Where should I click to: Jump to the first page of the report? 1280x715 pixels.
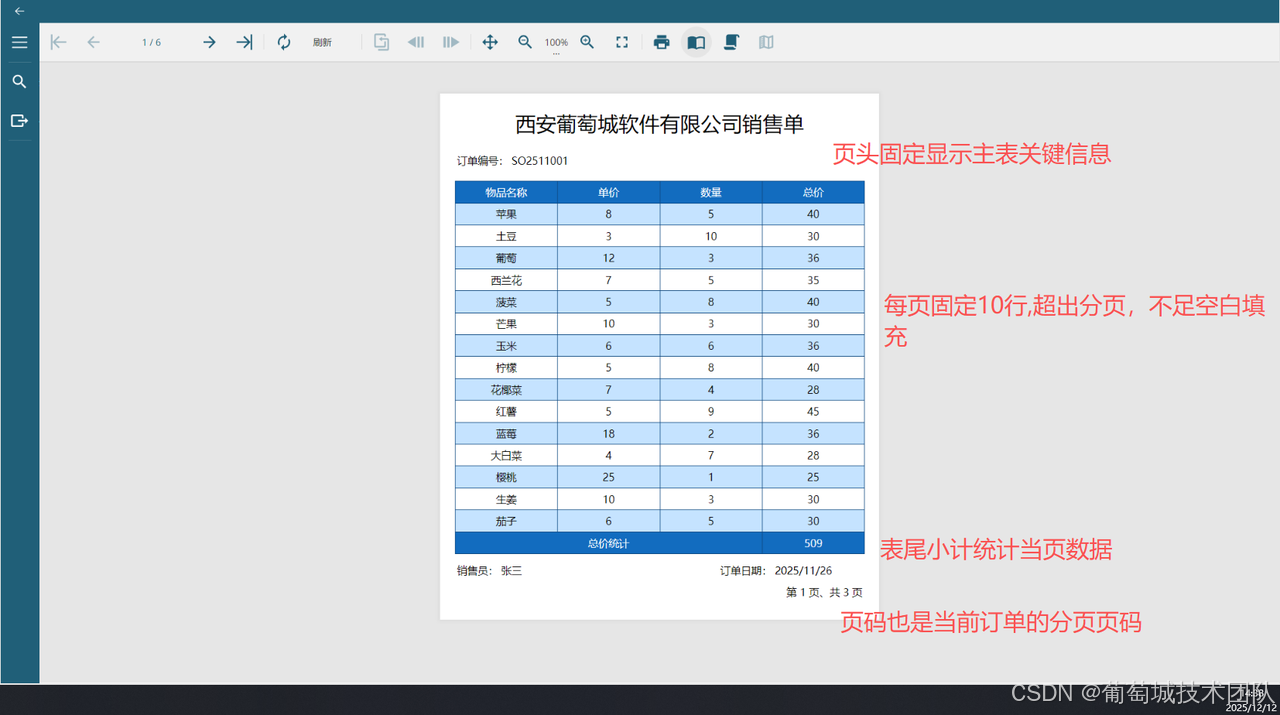click(x=57, y=42)
